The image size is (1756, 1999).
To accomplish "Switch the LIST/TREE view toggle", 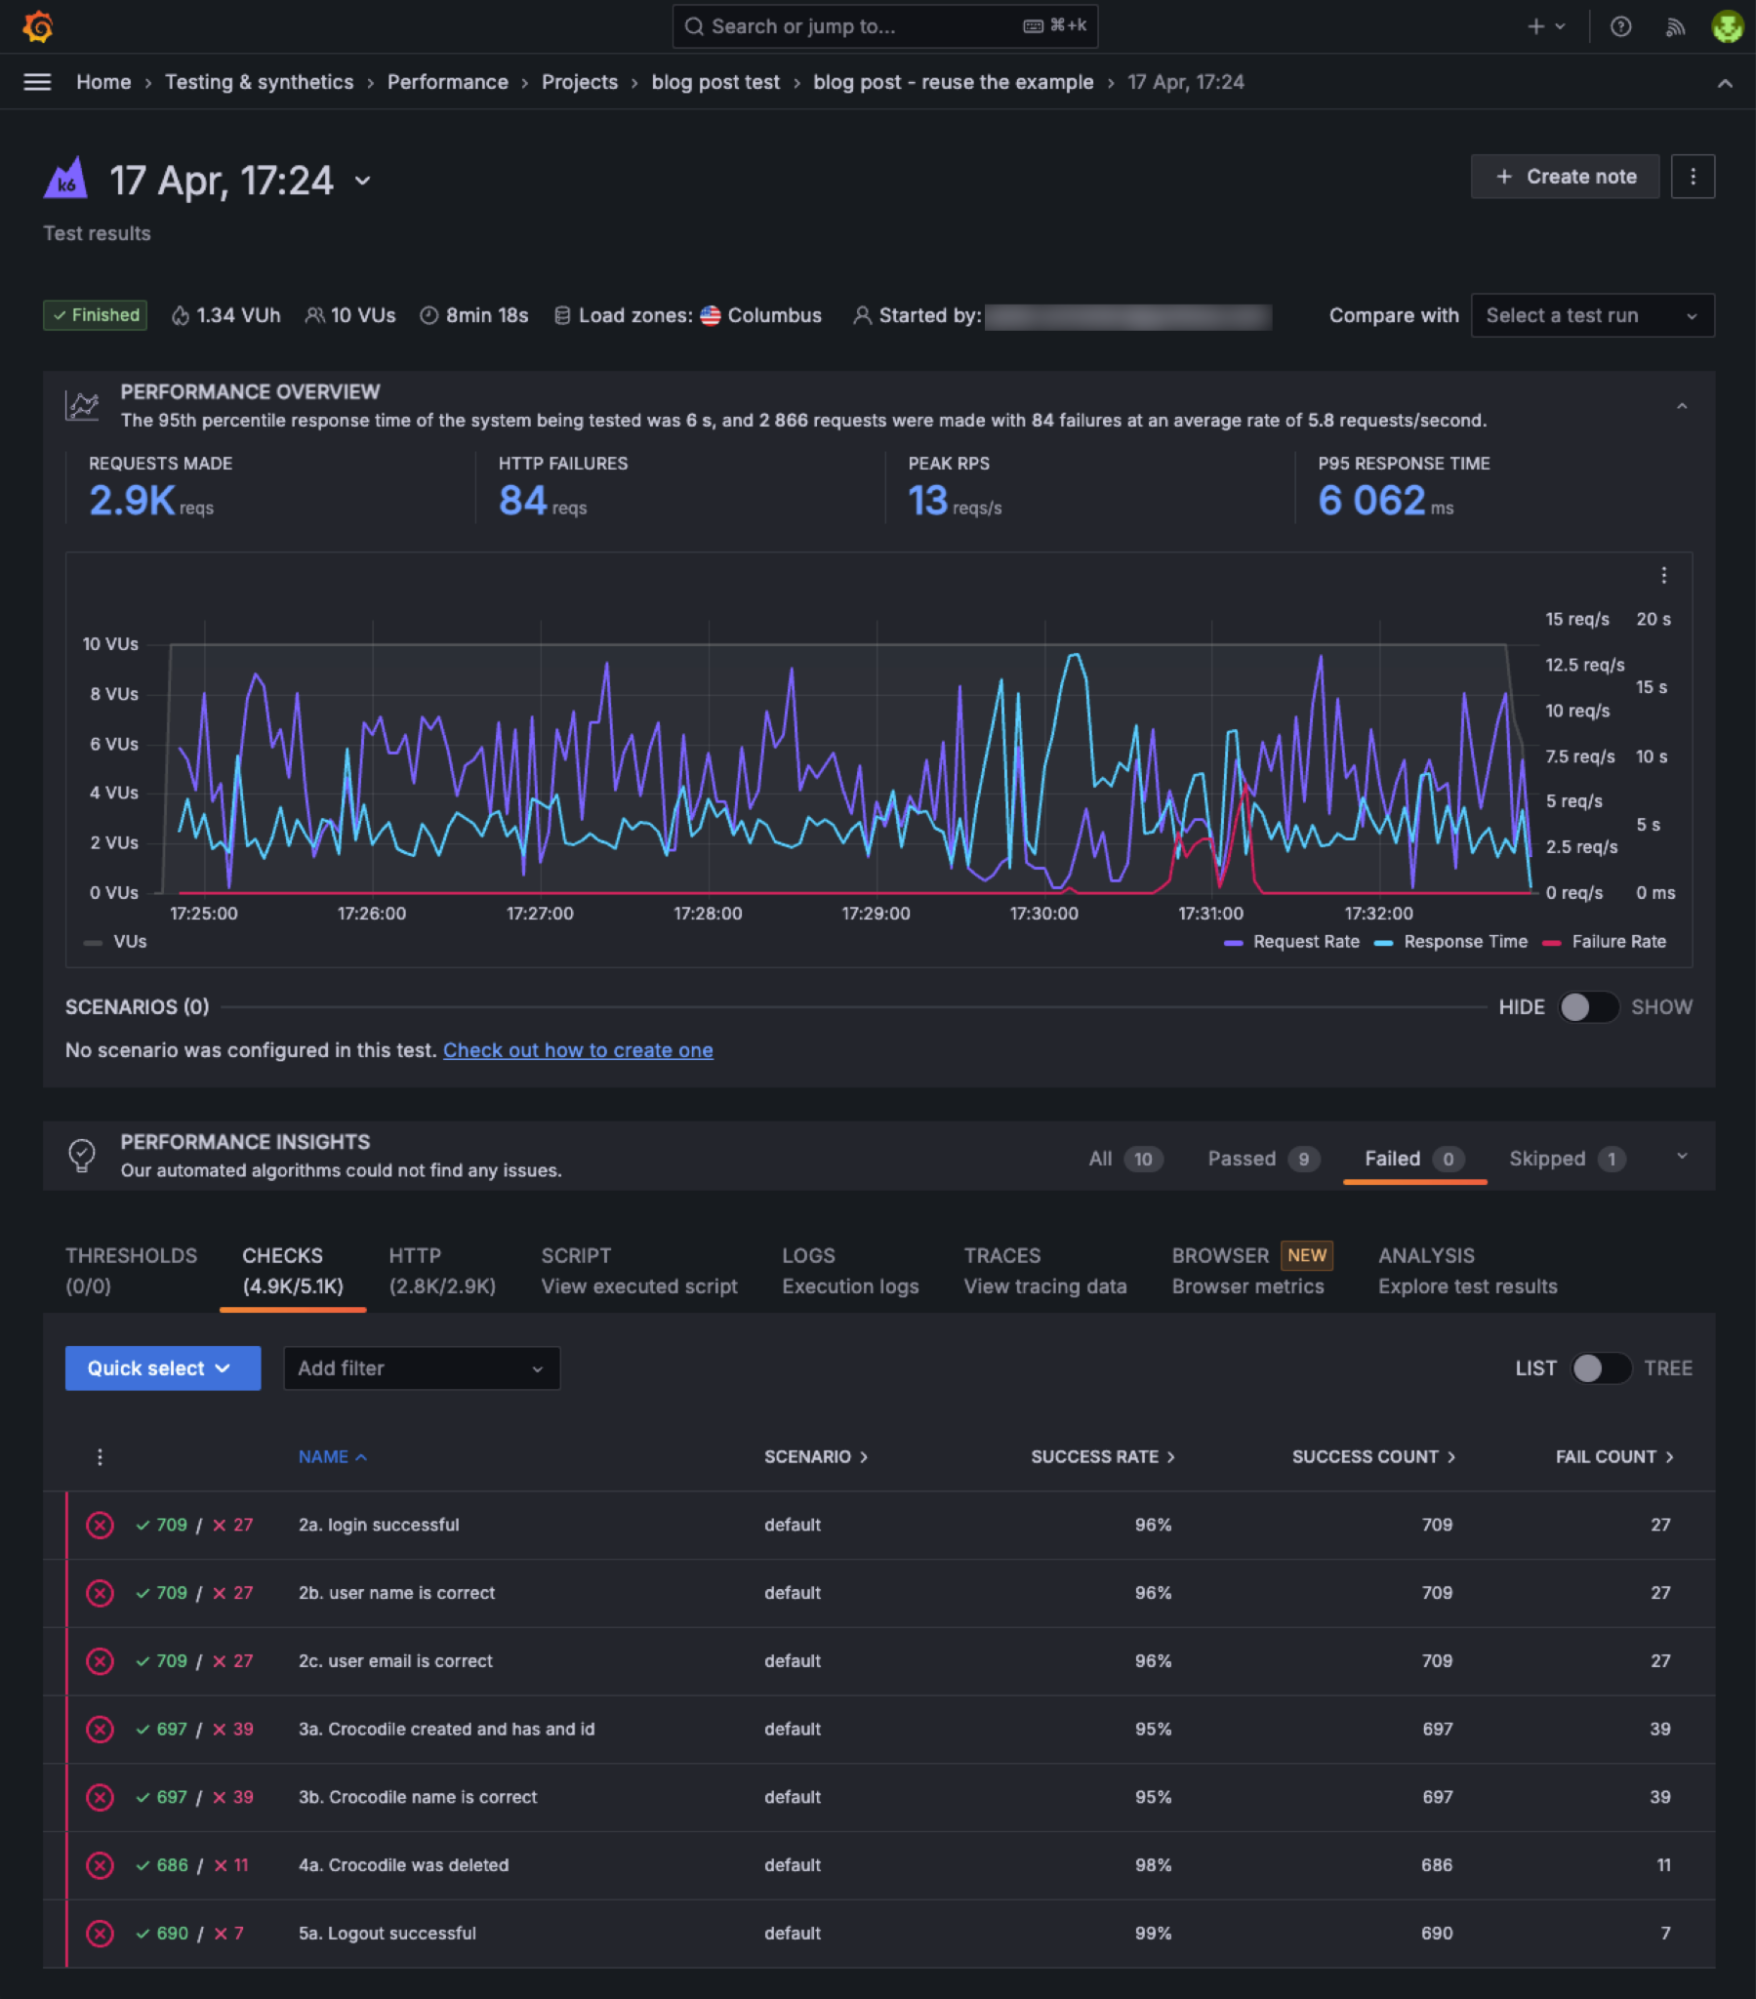I will click(x=1600, y=1368).
